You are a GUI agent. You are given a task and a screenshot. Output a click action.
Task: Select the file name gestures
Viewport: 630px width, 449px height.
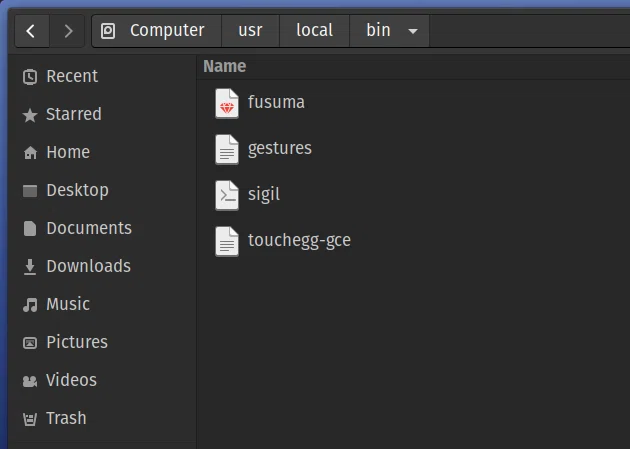coord(280,149)
